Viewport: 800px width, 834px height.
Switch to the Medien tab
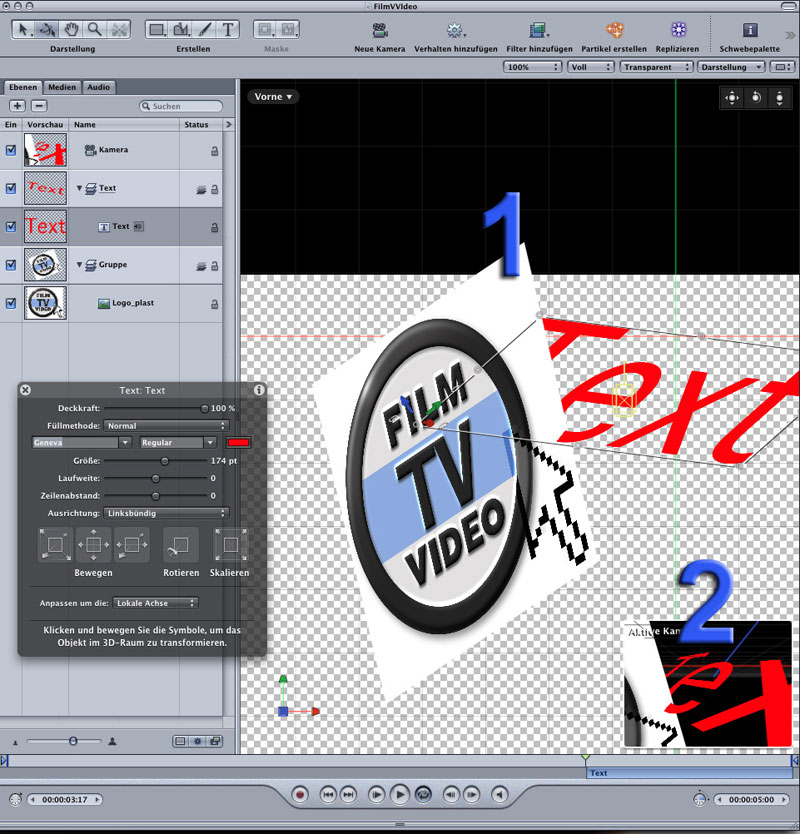(x=61, y=87)
